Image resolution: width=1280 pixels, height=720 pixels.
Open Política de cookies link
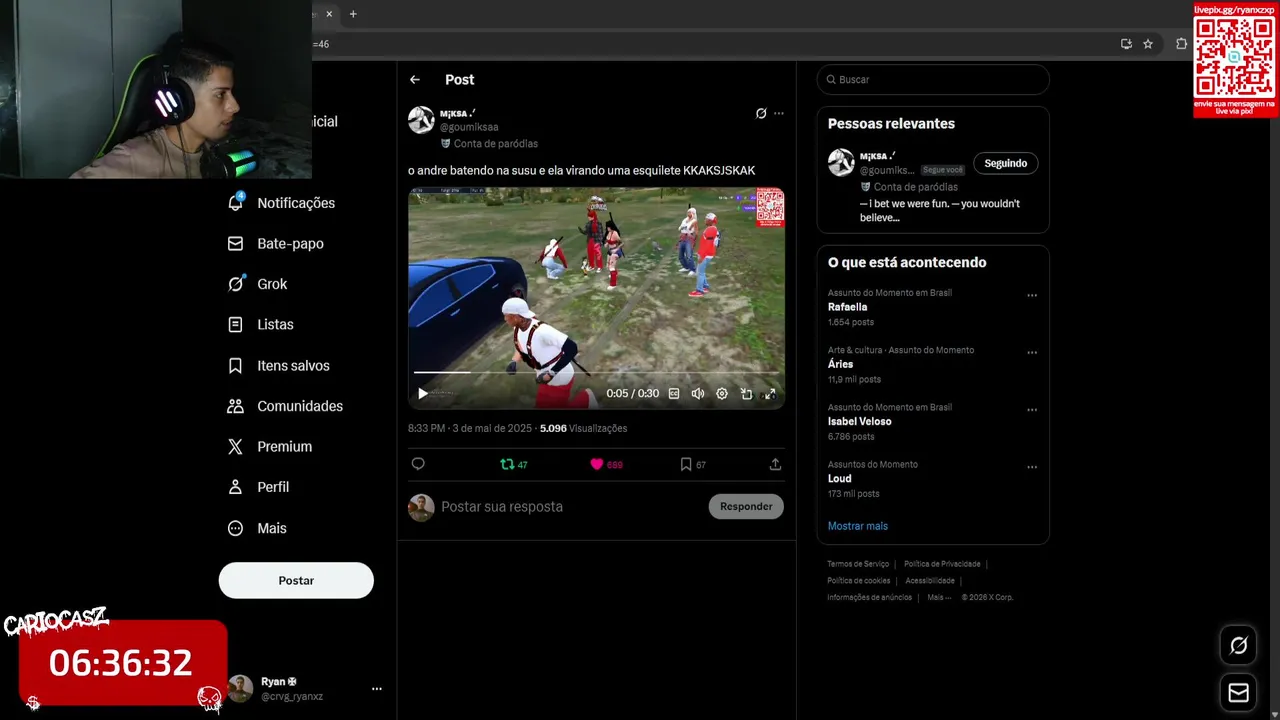tap(858, 581)
